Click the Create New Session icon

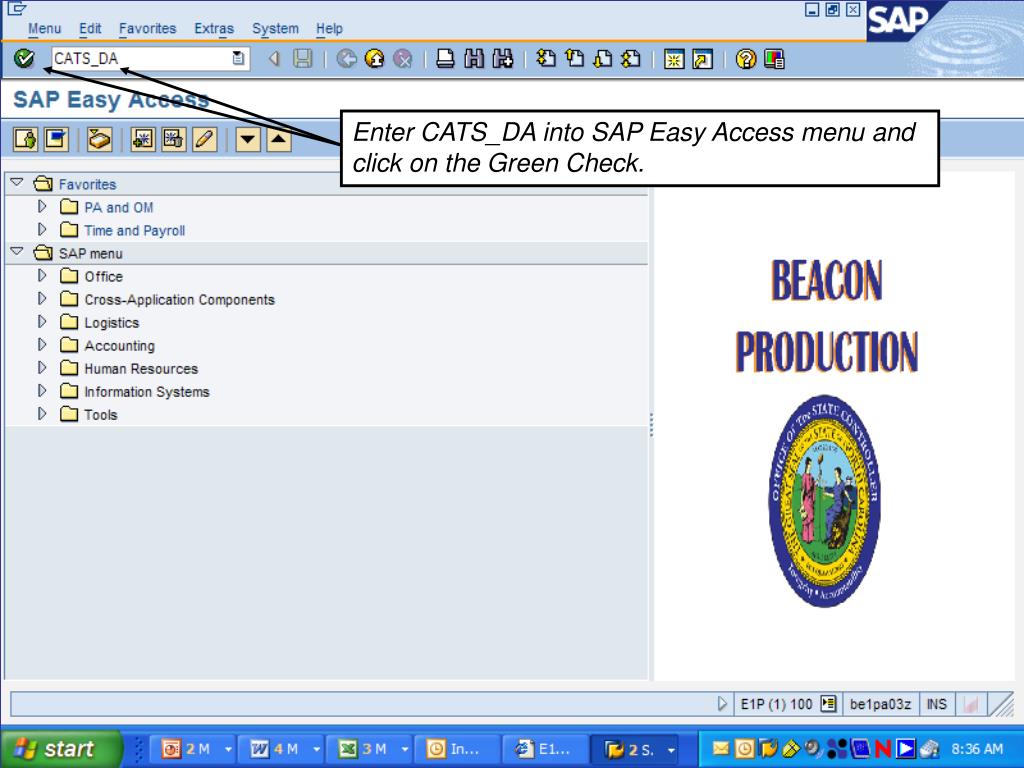pyautogui.click(x=674, y=59)
